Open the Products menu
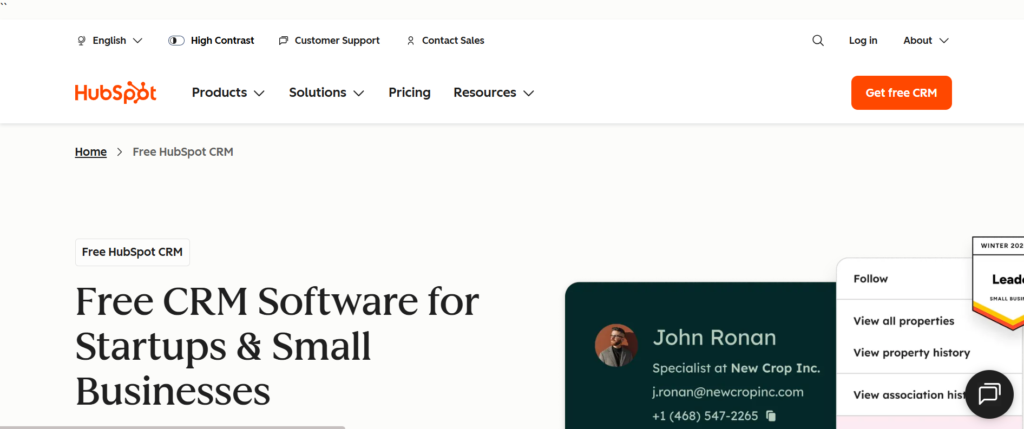Image resolution: width=1024 pixels, height=429 pixels. coord(228,93)
